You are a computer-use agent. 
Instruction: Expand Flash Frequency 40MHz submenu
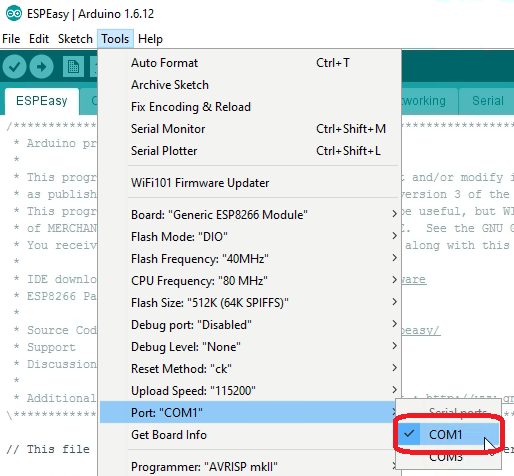pos(250,259)
